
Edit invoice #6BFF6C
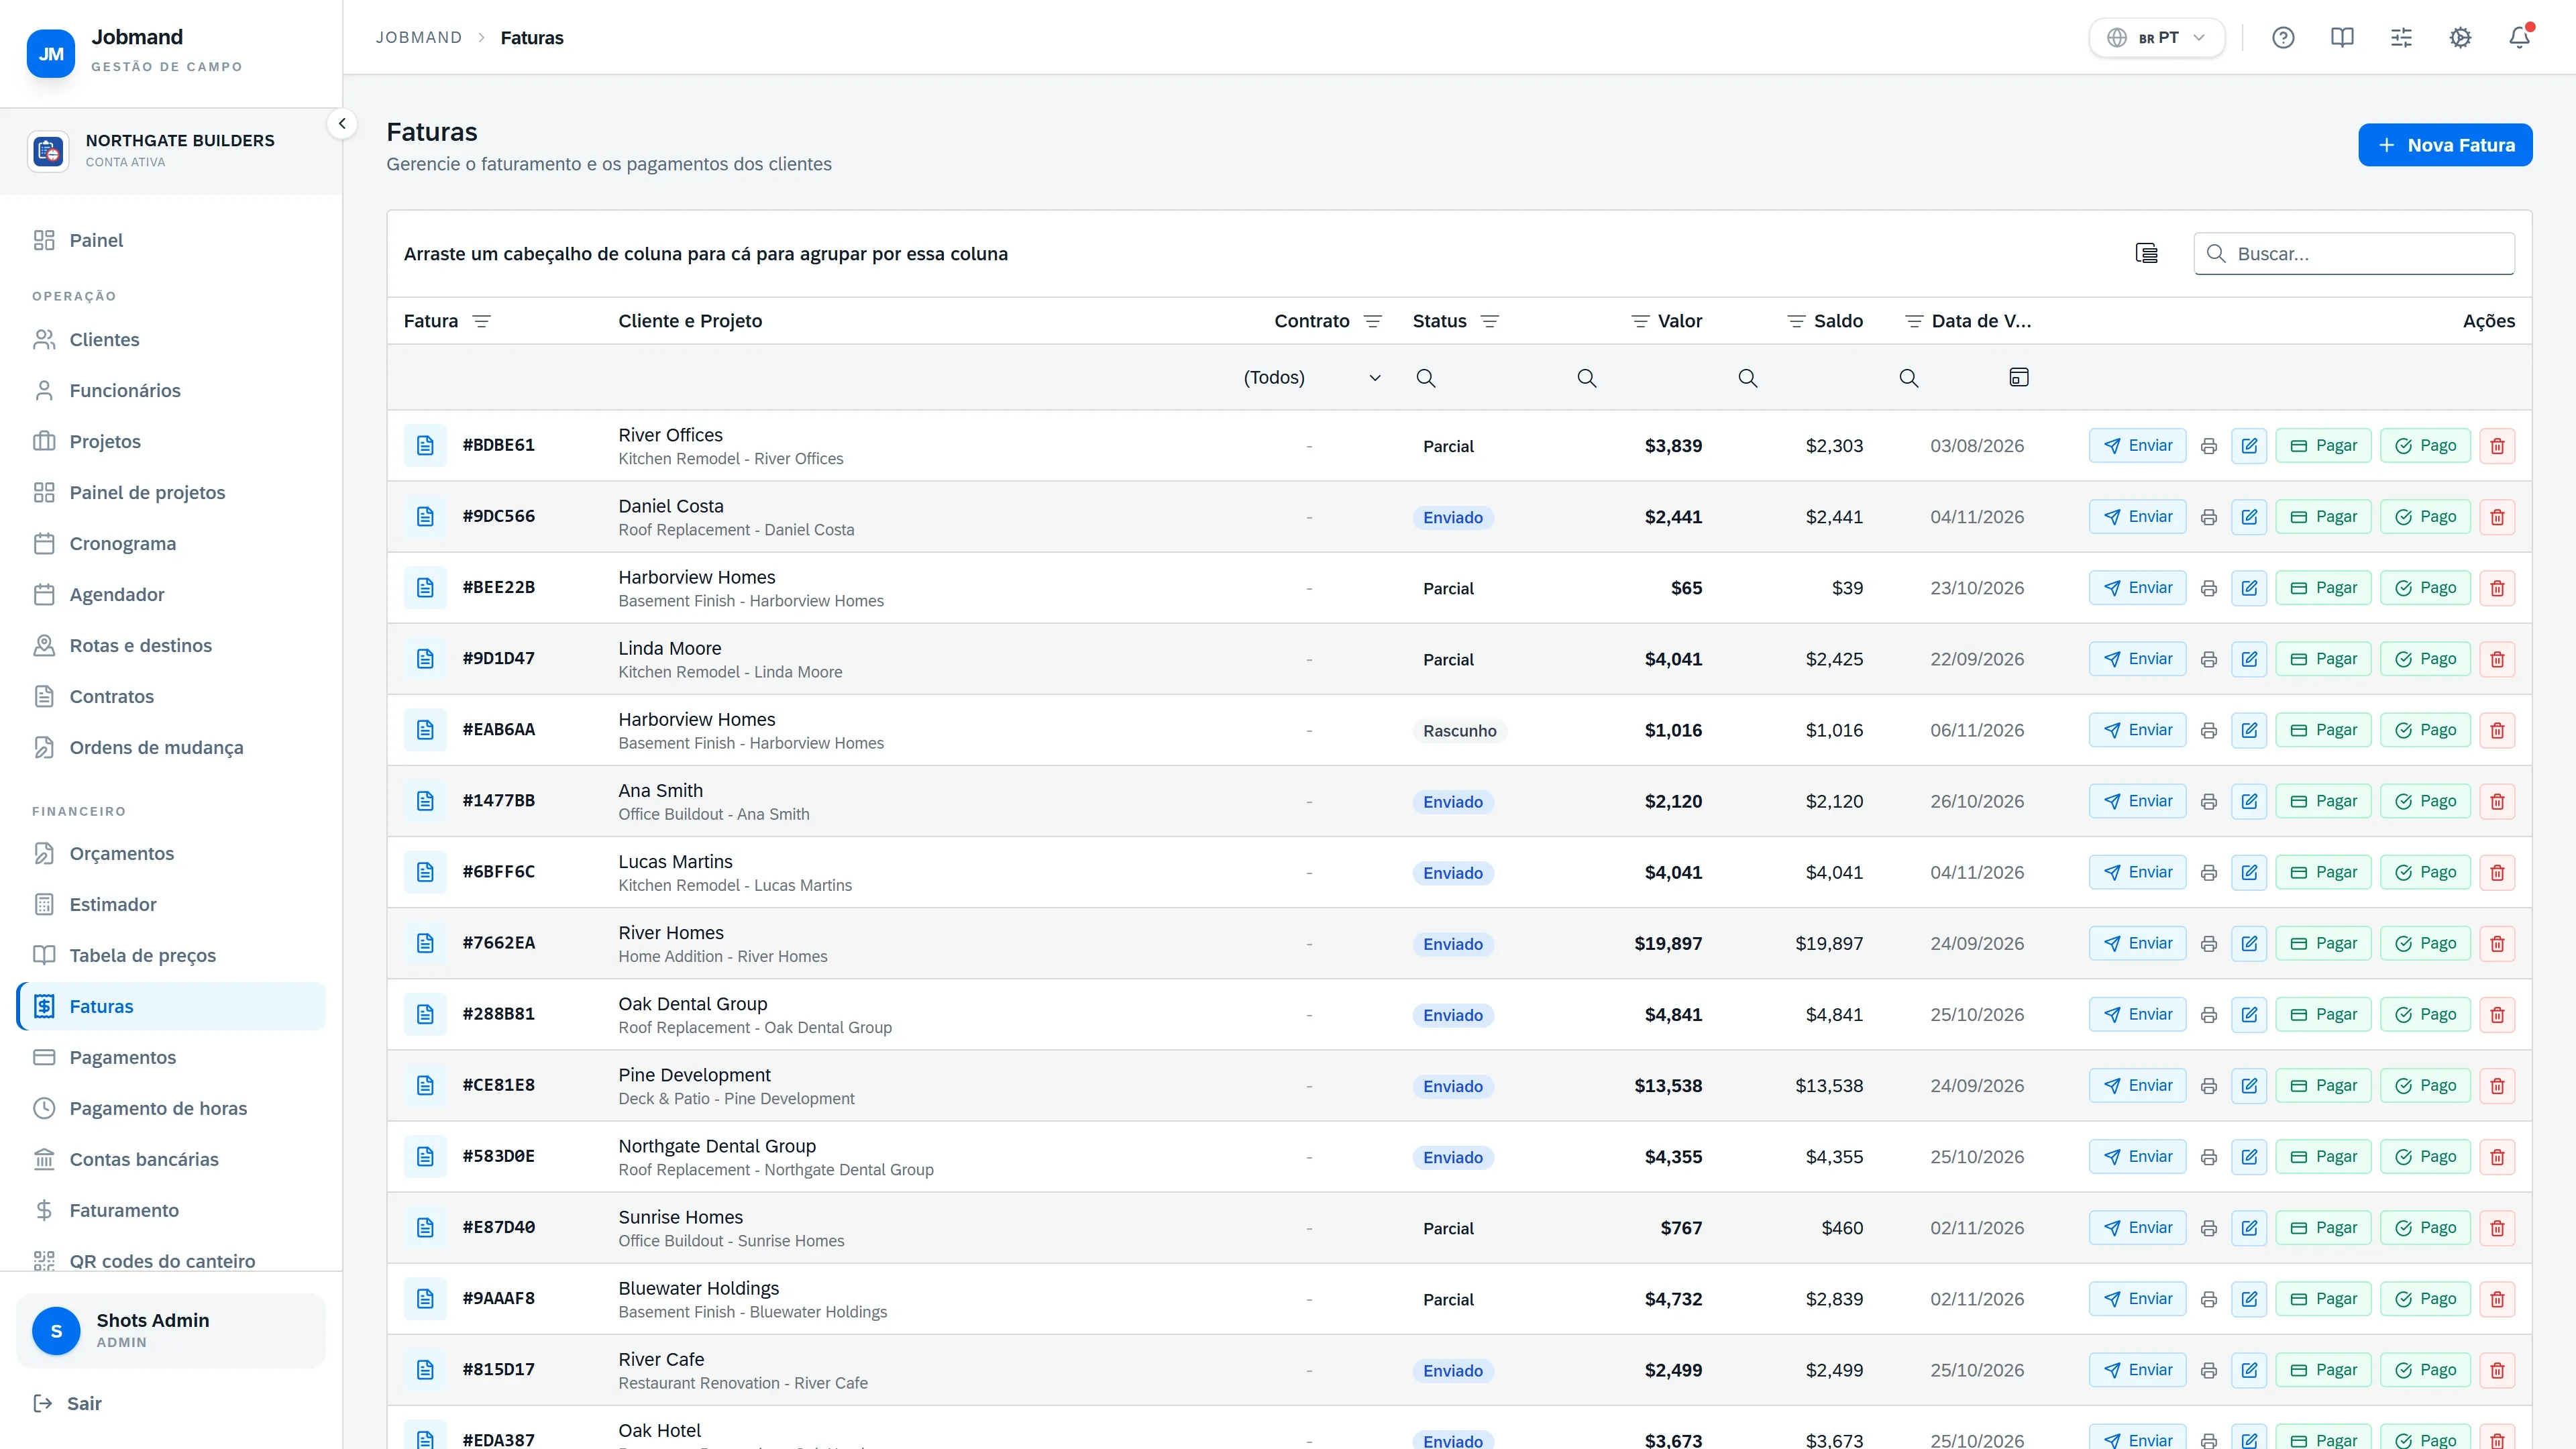click(2249, 872)
